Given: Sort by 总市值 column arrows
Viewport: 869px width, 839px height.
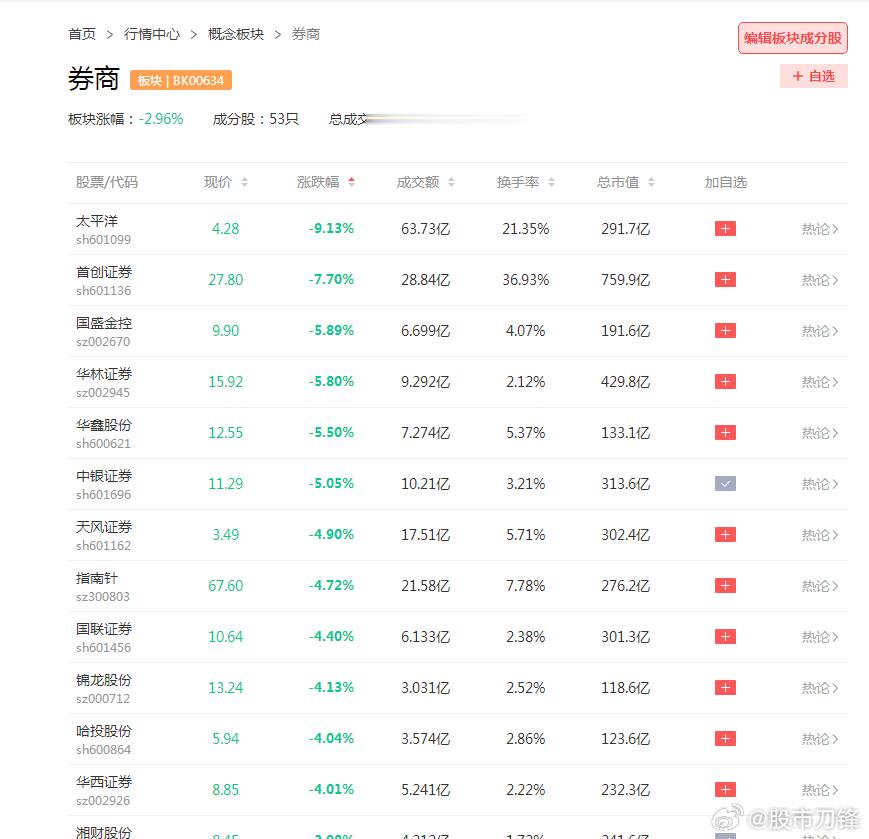Looking at the screenshot, I should 651,182.
